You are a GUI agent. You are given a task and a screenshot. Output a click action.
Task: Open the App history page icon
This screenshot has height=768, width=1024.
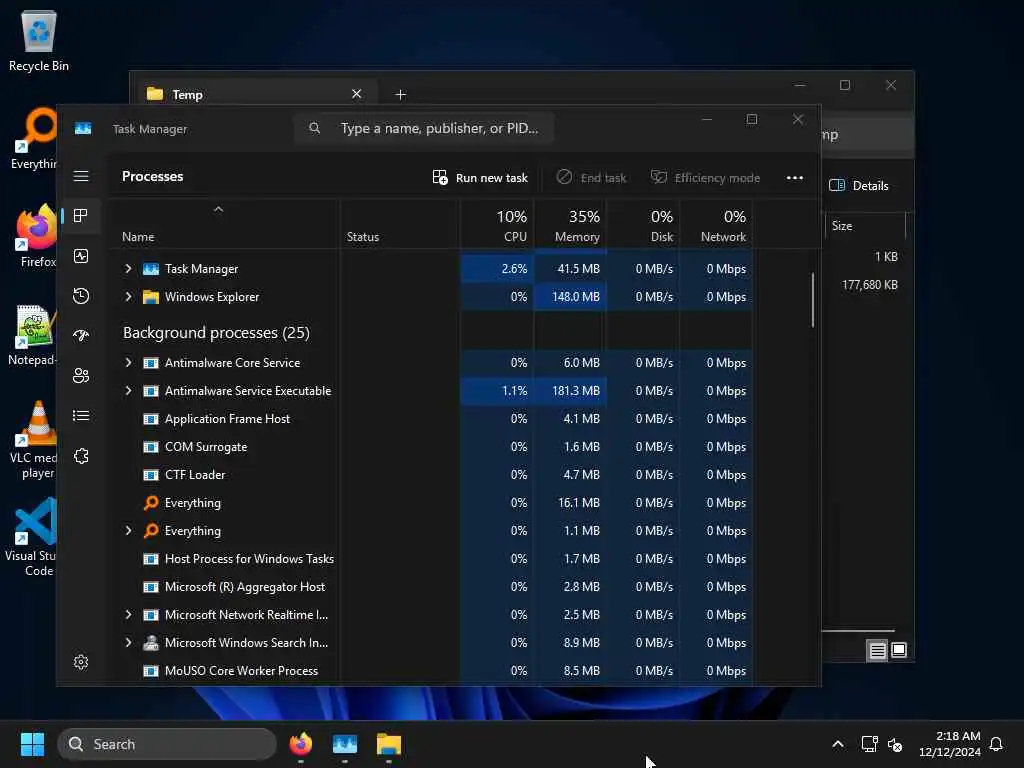coord(81,296)
